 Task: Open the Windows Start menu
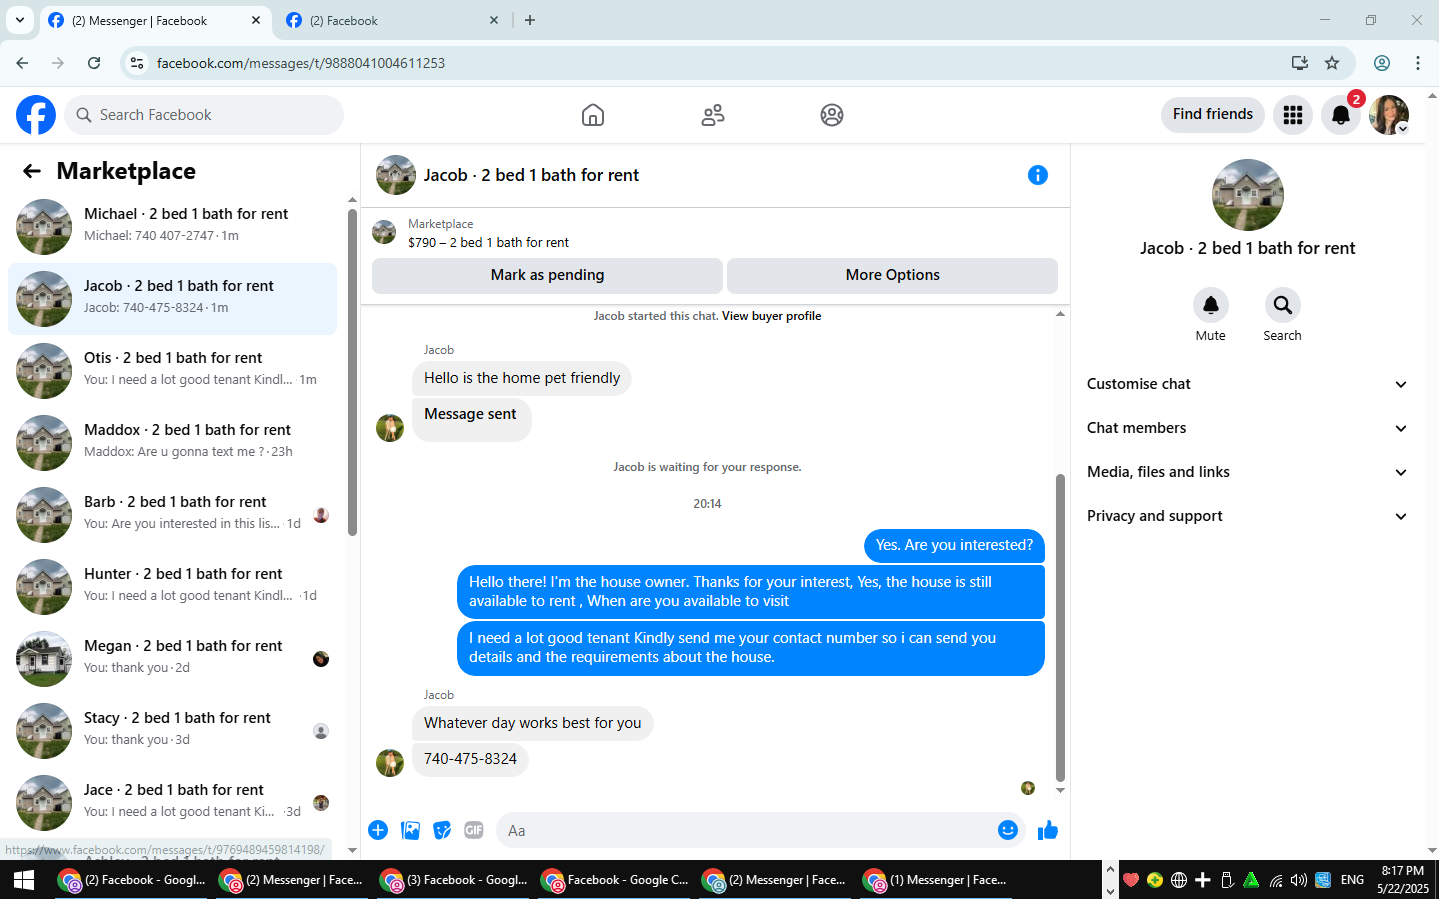tap(24, 880)
